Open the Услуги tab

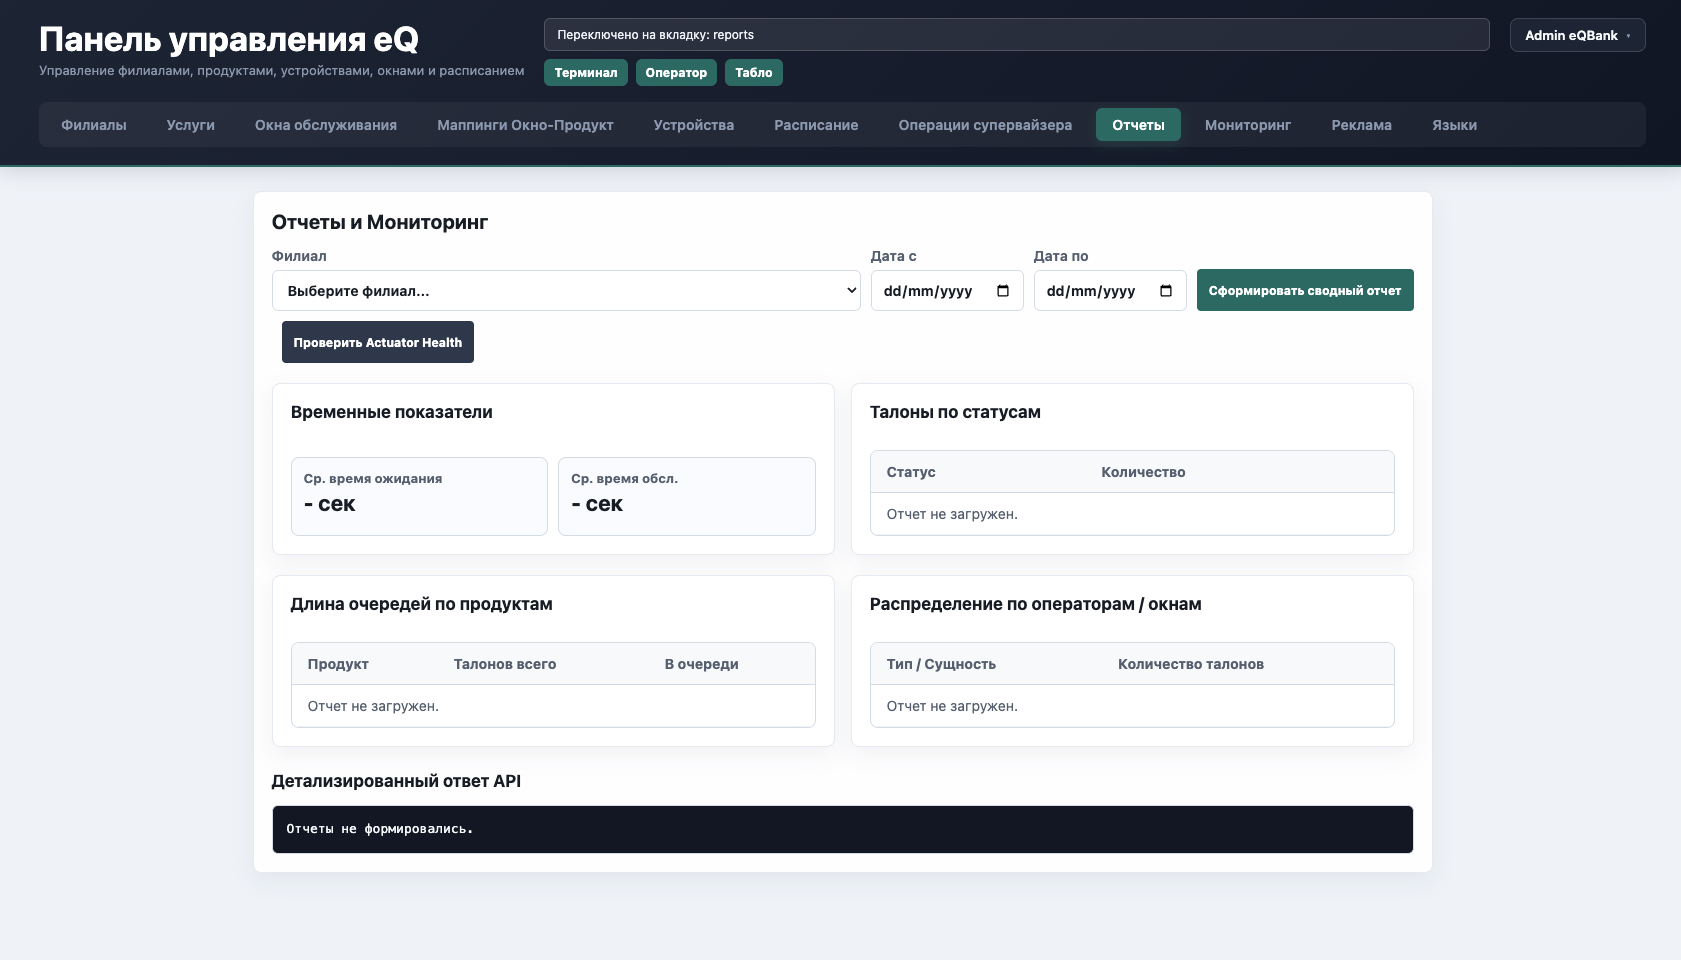click(191, 125)
